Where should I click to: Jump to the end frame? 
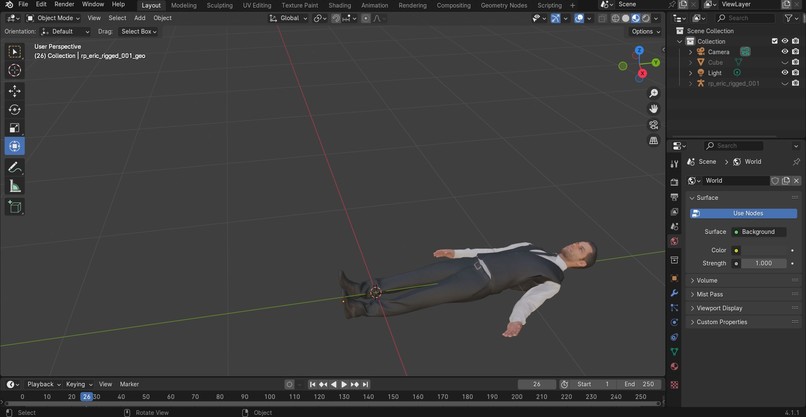(x=365, y=384)
